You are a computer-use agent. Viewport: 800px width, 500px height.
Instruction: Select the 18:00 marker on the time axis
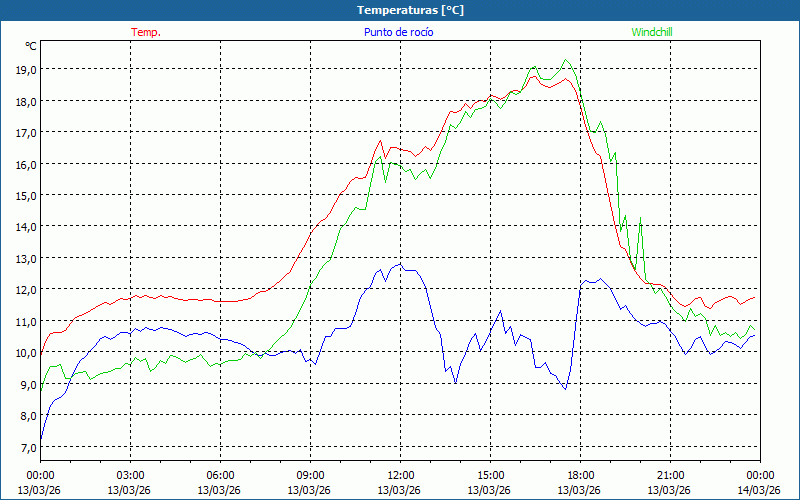(x=580, y=475)
